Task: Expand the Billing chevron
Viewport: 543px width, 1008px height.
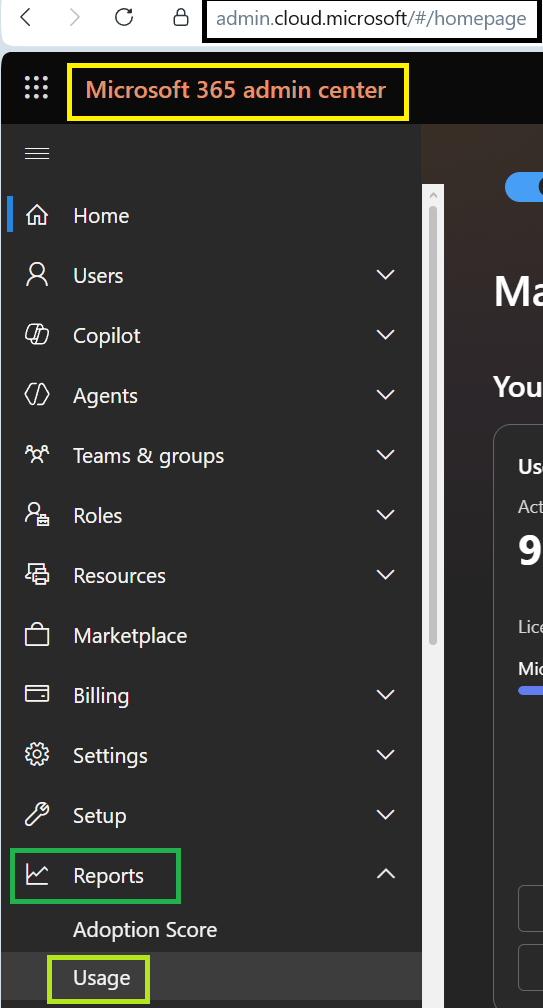Action: (x=386, y=695)
